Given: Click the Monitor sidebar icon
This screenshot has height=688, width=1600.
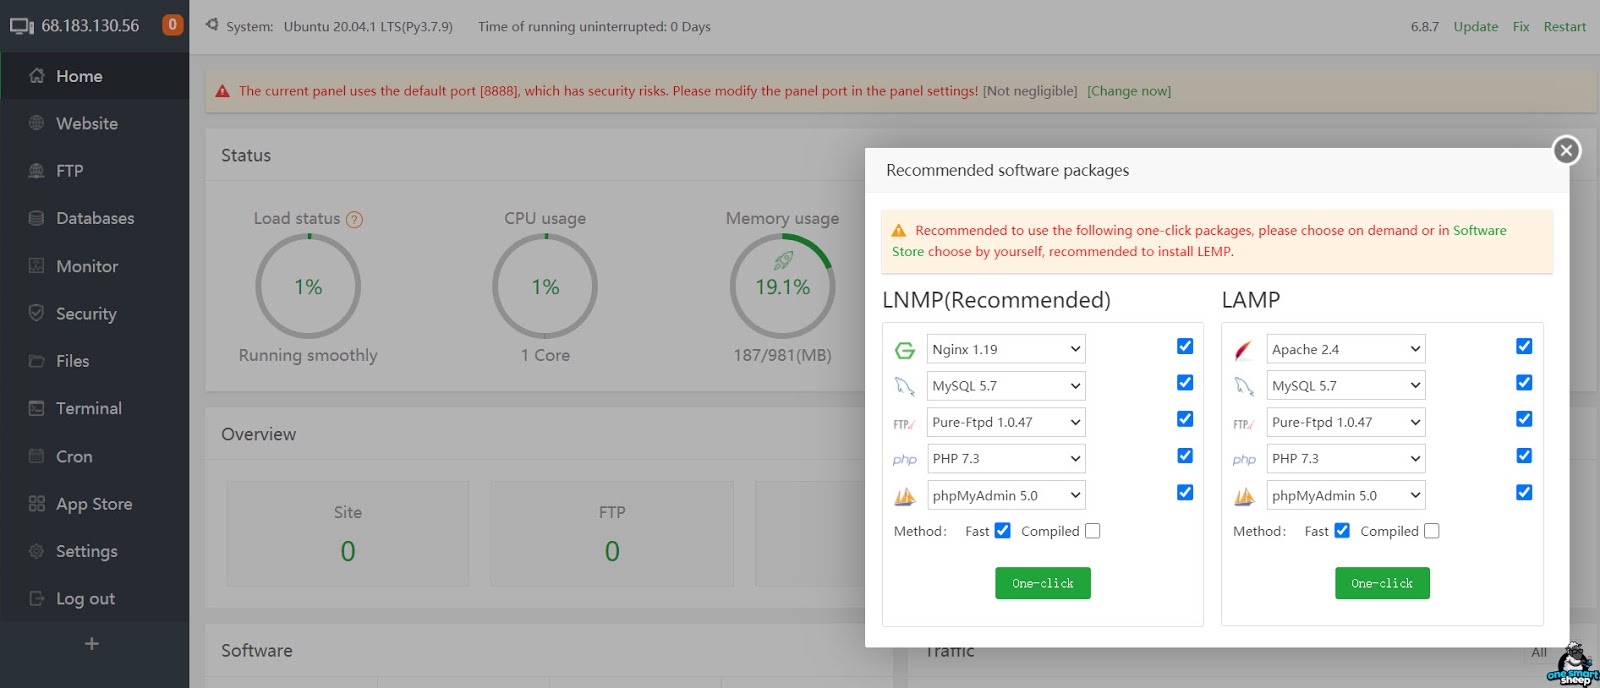Looking at the screenshot, I should pos(37,266).
